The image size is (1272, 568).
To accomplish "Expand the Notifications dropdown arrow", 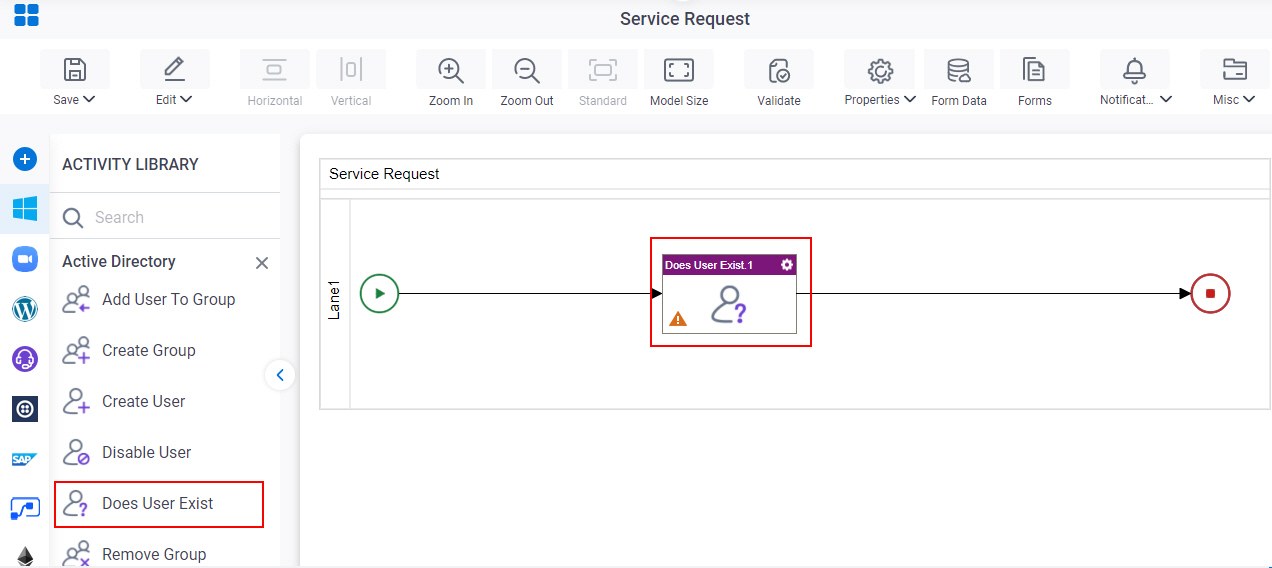I will point(1166,99).
